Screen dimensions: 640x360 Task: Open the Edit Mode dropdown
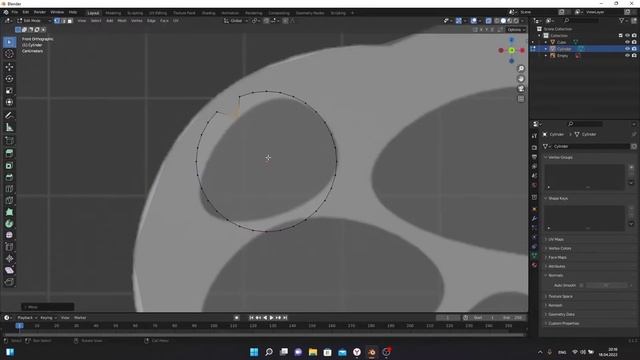34,20
